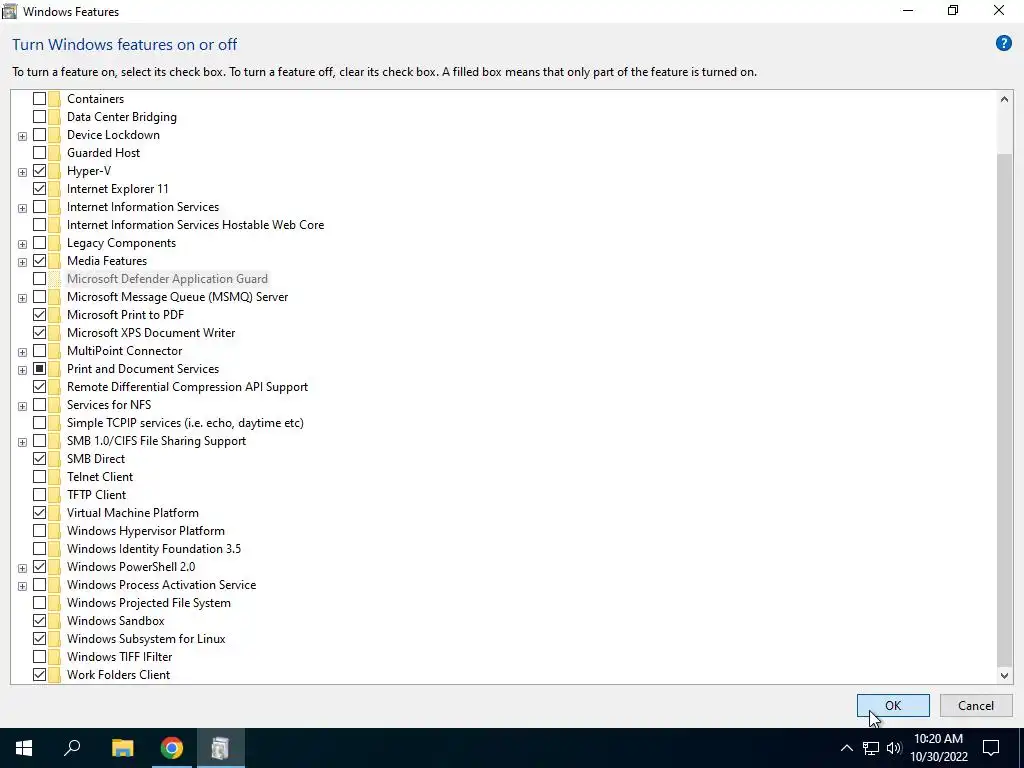Open the network tray icon

click(871, 748)
